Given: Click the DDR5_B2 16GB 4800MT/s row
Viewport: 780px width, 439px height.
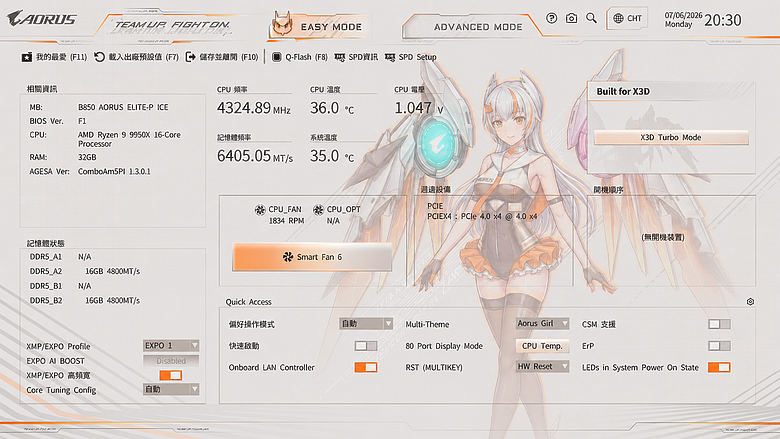Looking at the screenshot, I should 85,301.
